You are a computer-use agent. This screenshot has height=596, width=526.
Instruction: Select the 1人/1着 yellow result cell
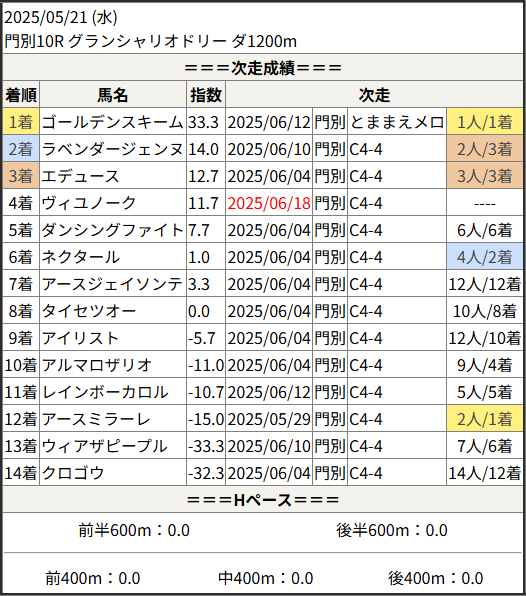point(484,122)
